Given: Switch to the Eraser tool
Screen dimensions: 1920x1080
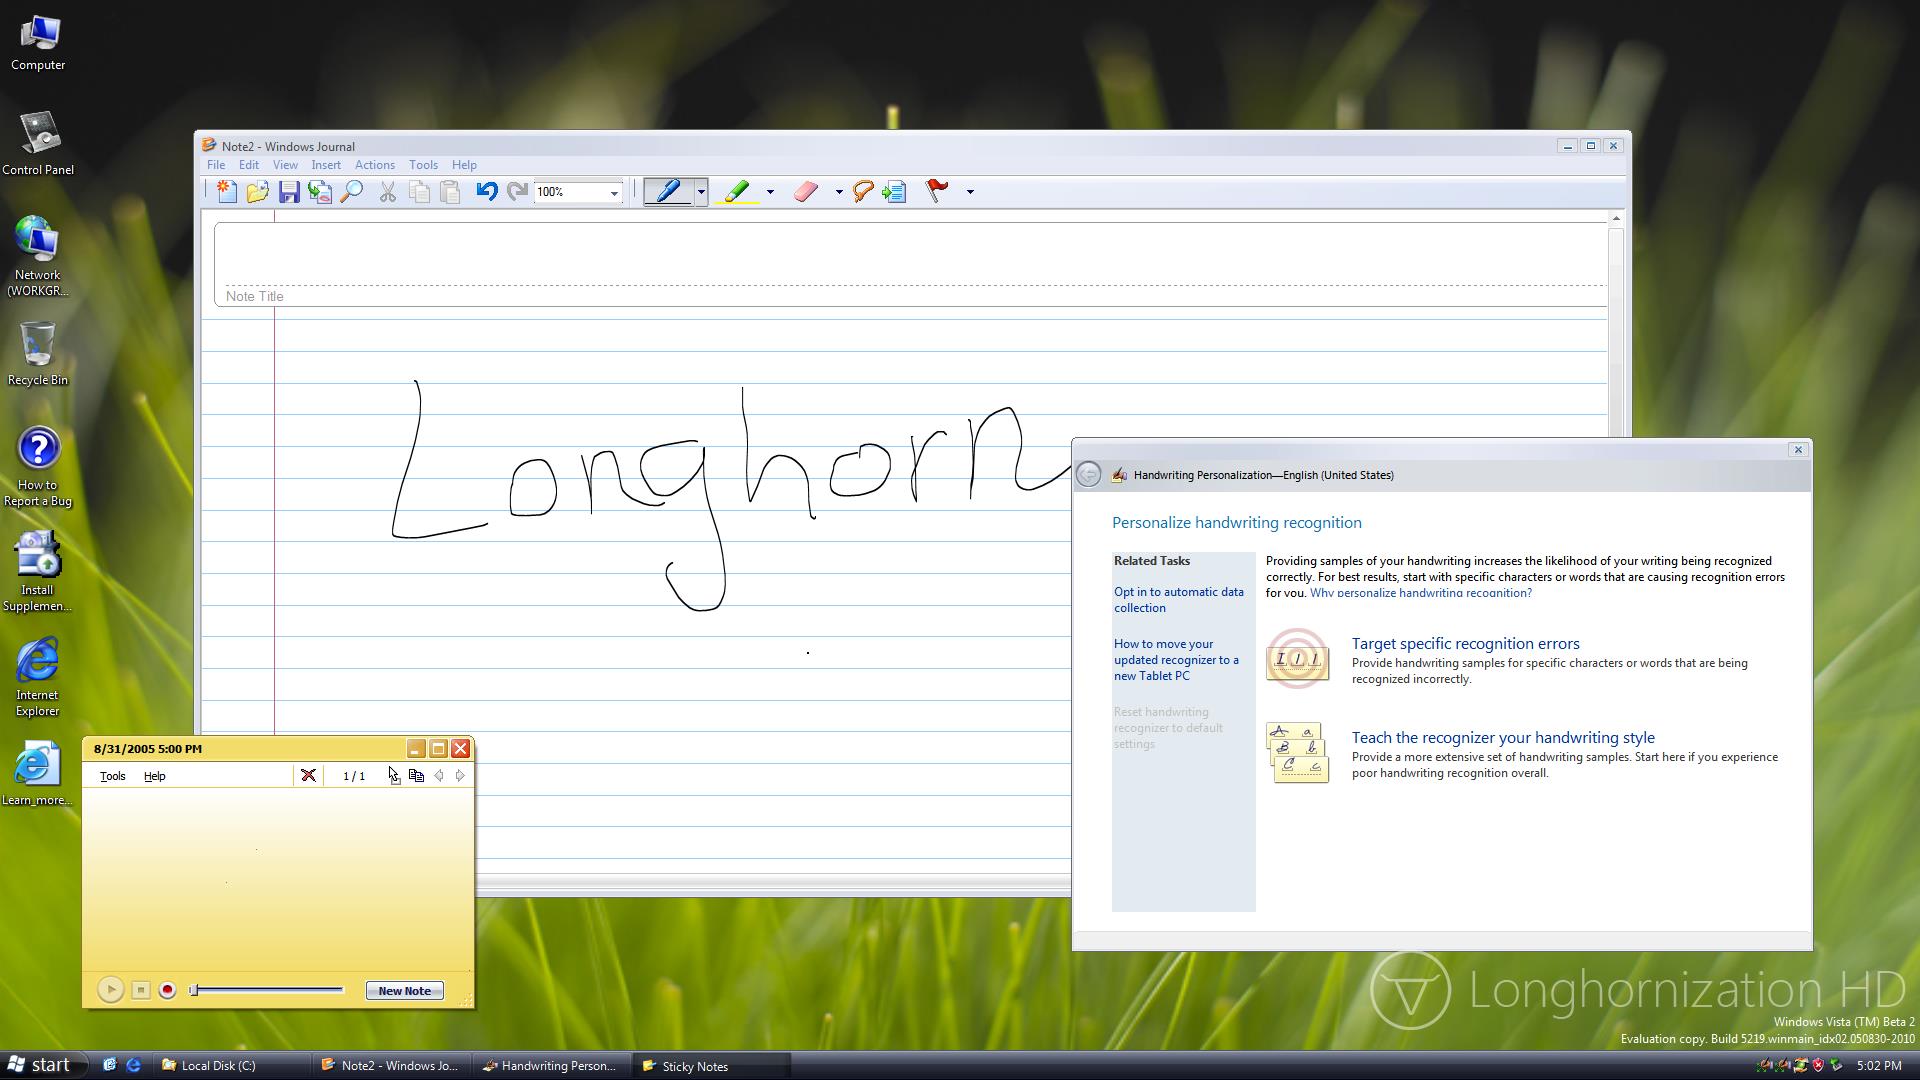Looking at the screenshot, I should point(806,192).
